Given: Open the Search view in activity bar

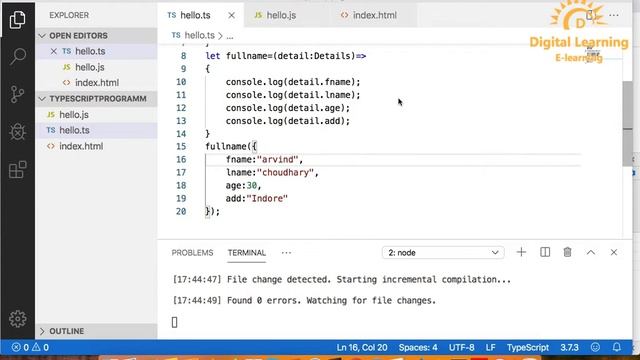Looking at the screenshot, I should coord(18,56).
